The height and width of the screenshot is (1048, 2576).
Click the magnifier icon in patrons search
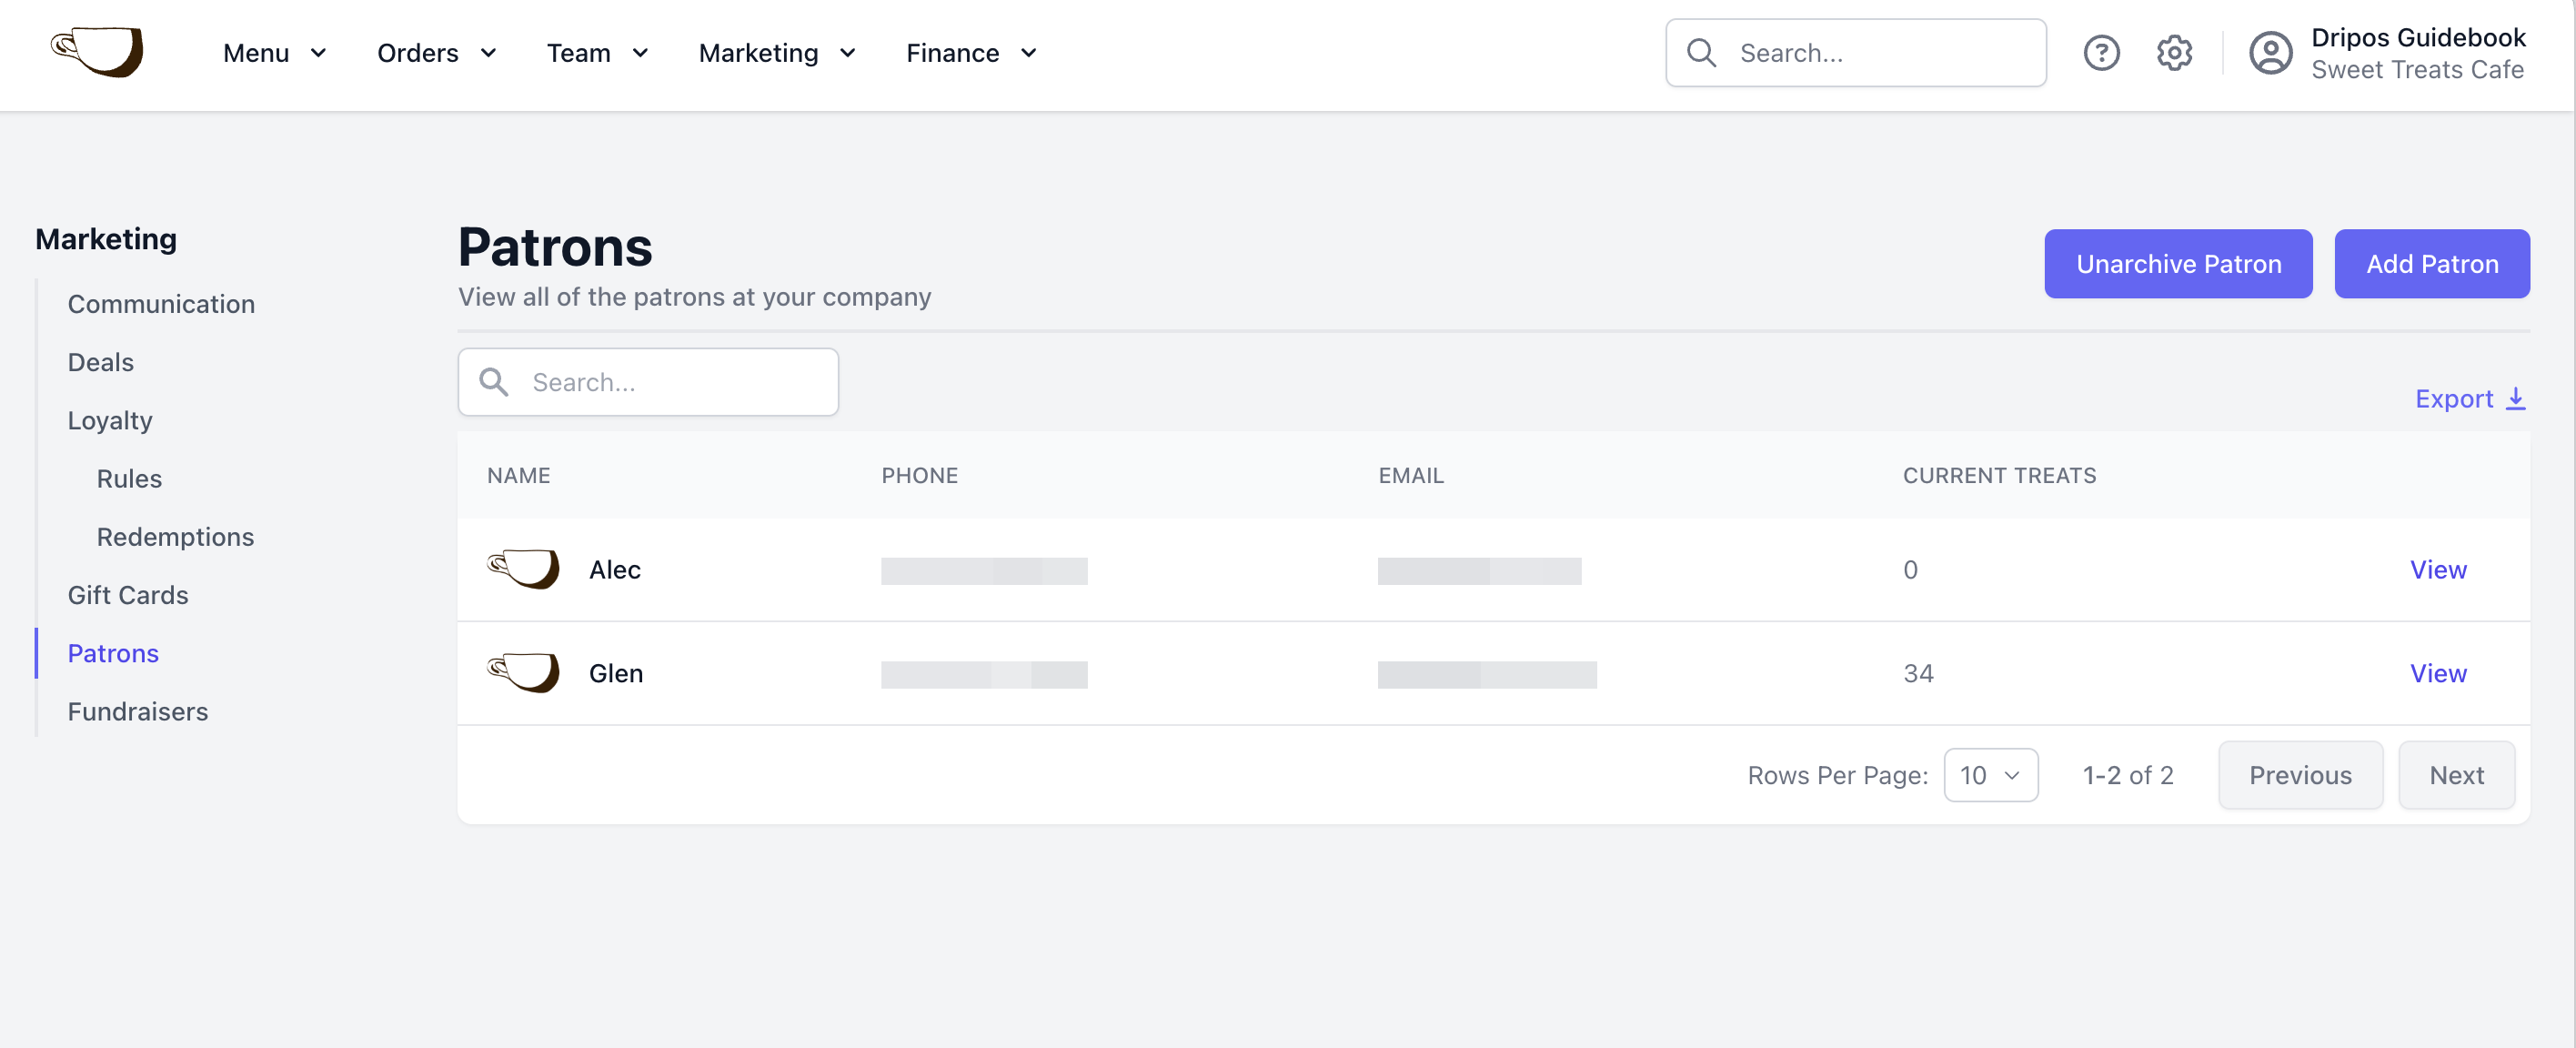(494, 382)
